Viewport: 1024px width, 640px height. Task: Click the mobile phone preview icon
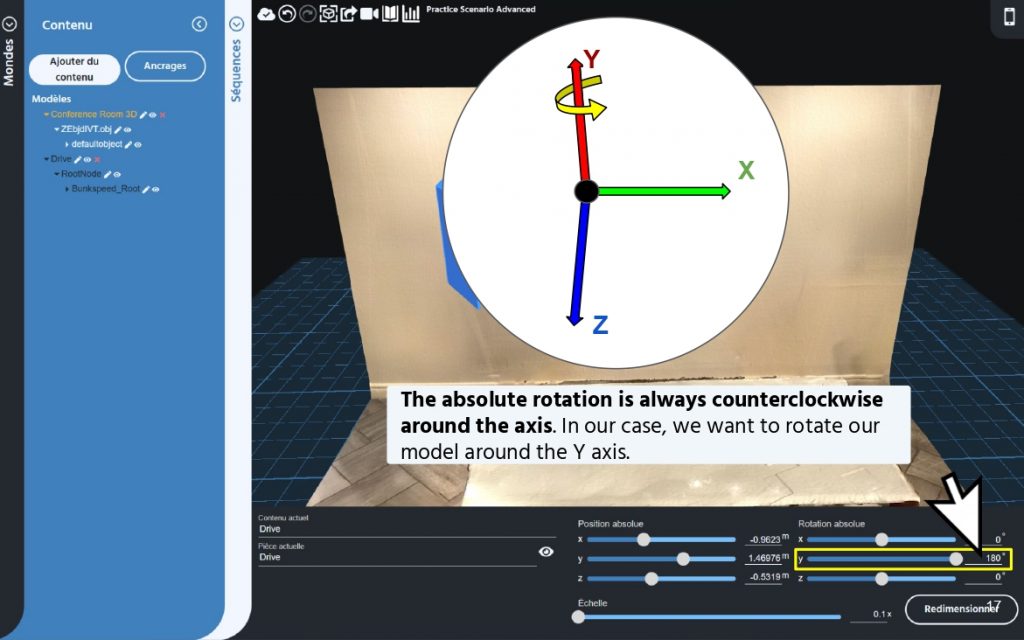pos(1010,16)
